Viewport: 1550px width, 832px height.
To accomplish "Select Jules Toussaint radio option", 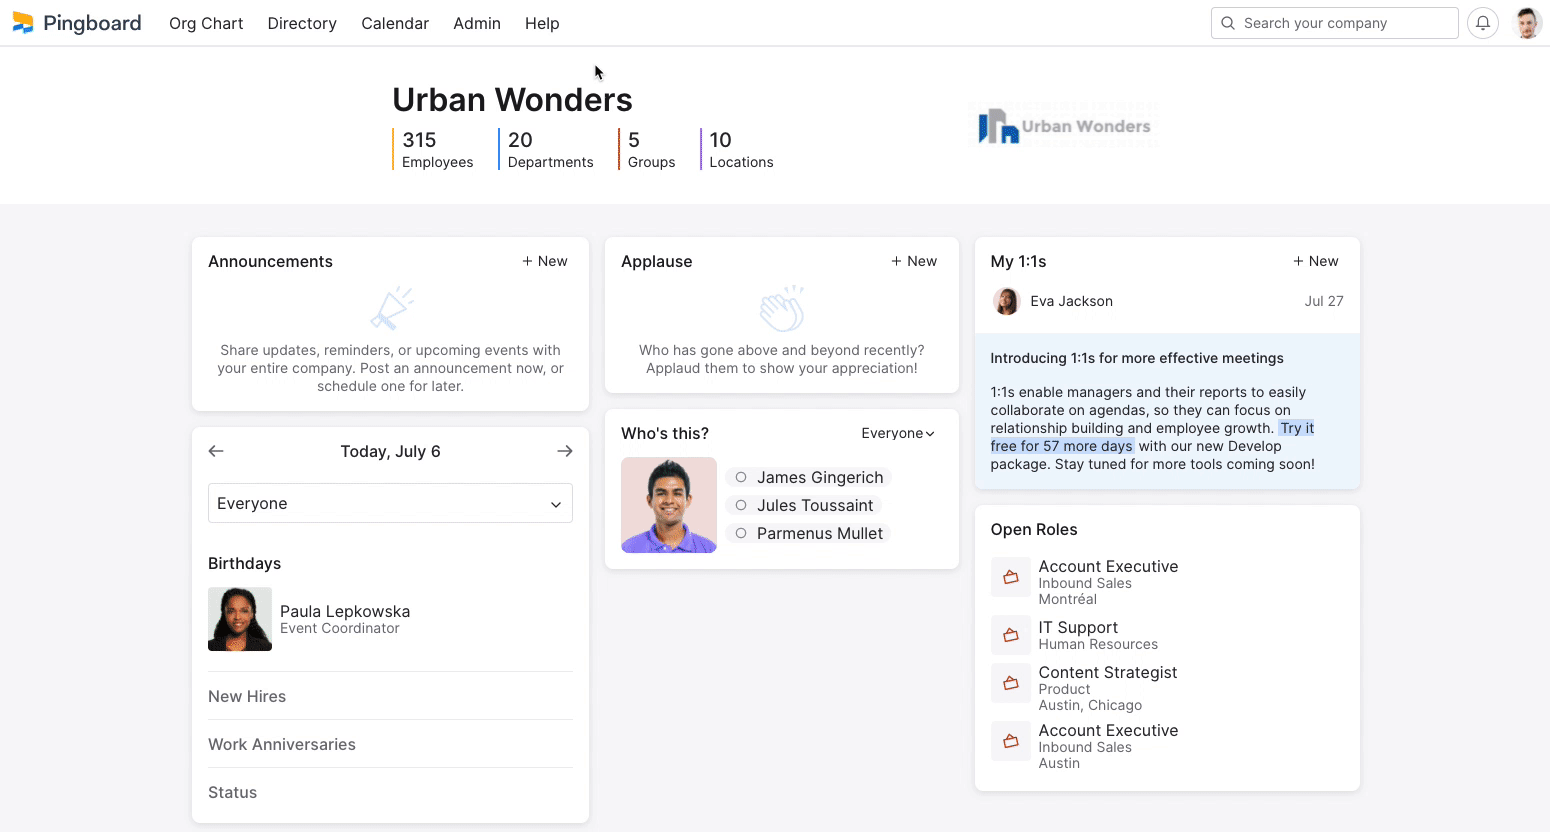I will tap(741, 506).
